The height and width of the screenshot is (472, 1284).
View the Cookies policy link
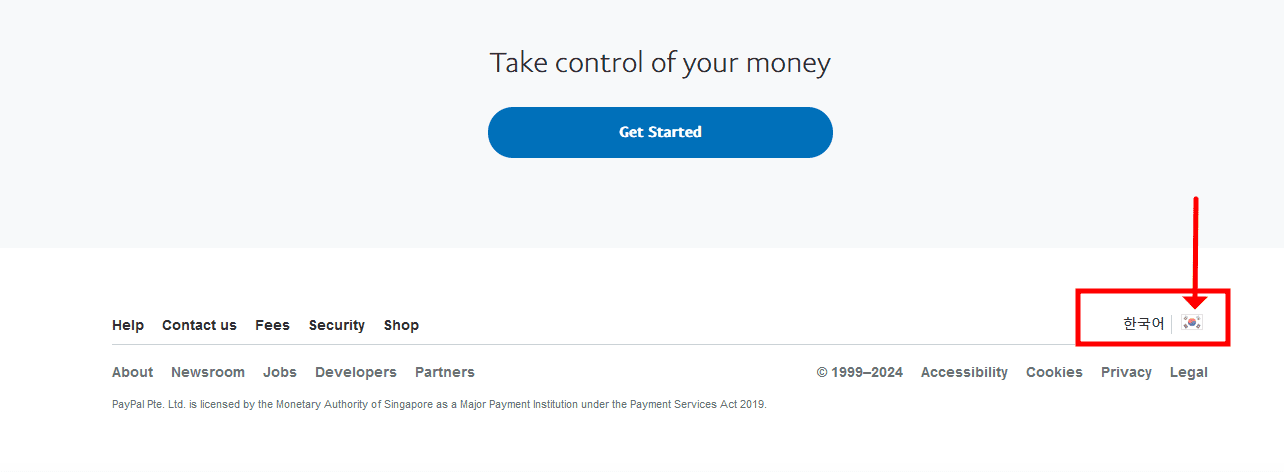pyautogui.click(x=1054, y=372)
